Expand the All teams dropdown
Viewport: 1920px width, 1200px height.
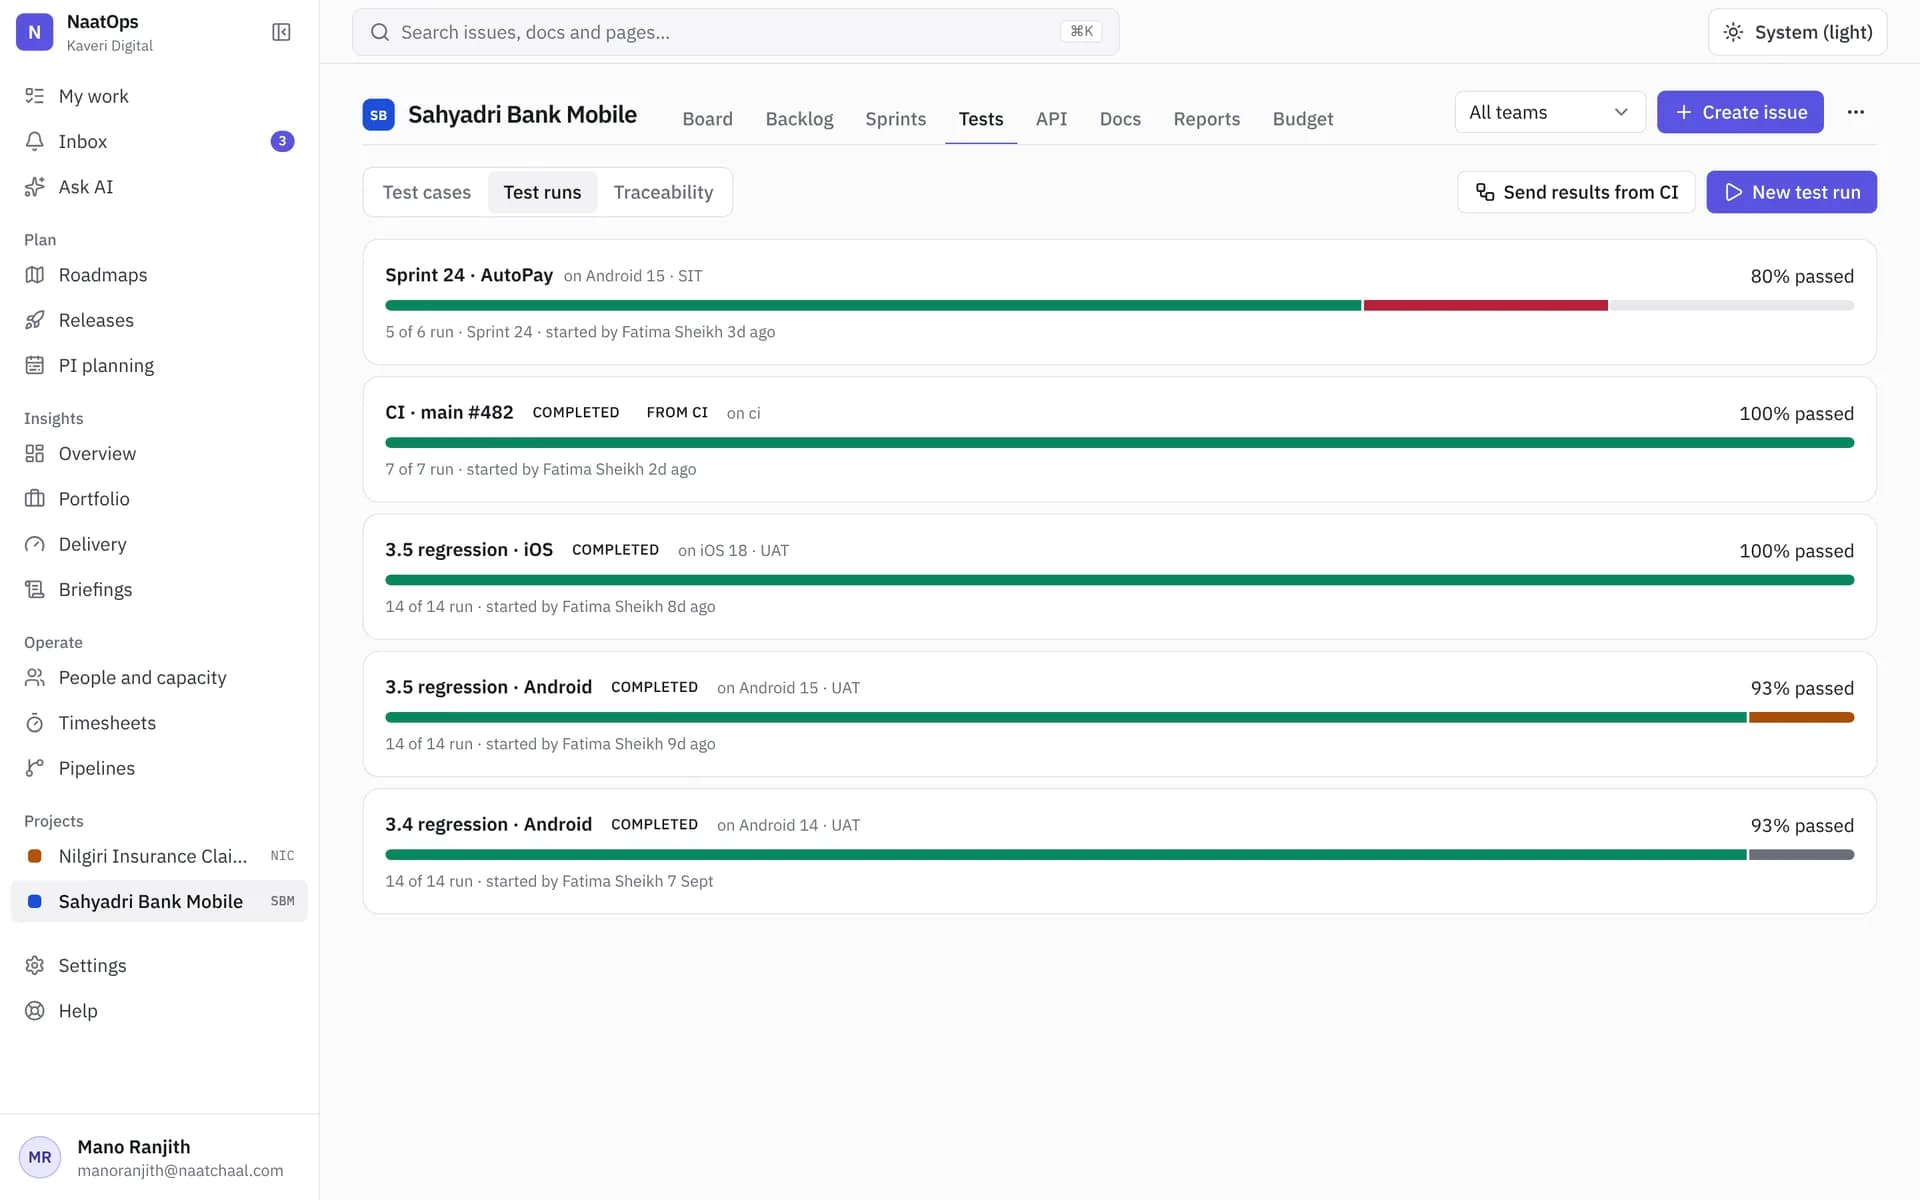pyautogui.click(x=1549, y=112)
